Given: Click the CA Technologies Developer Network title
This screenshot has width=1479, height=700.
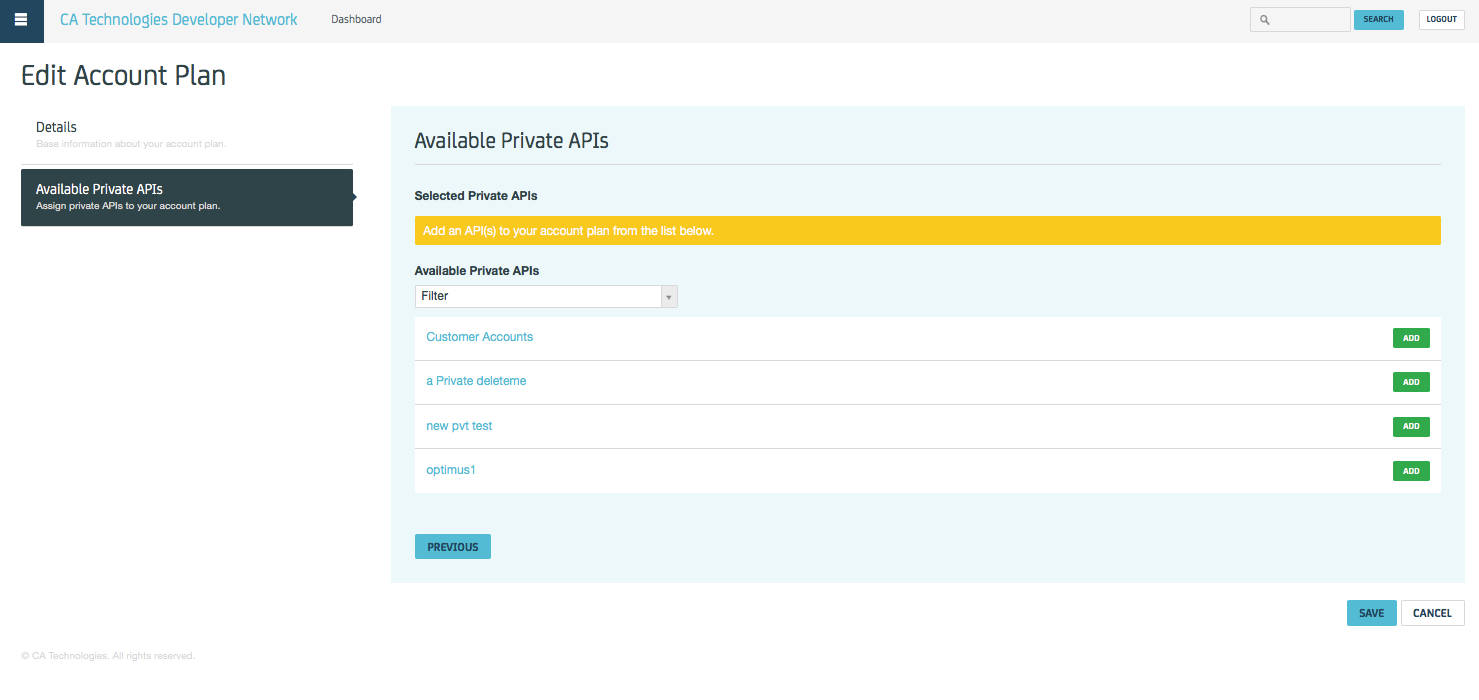Looking at the screenshot, I should click(x=178, y=20).
